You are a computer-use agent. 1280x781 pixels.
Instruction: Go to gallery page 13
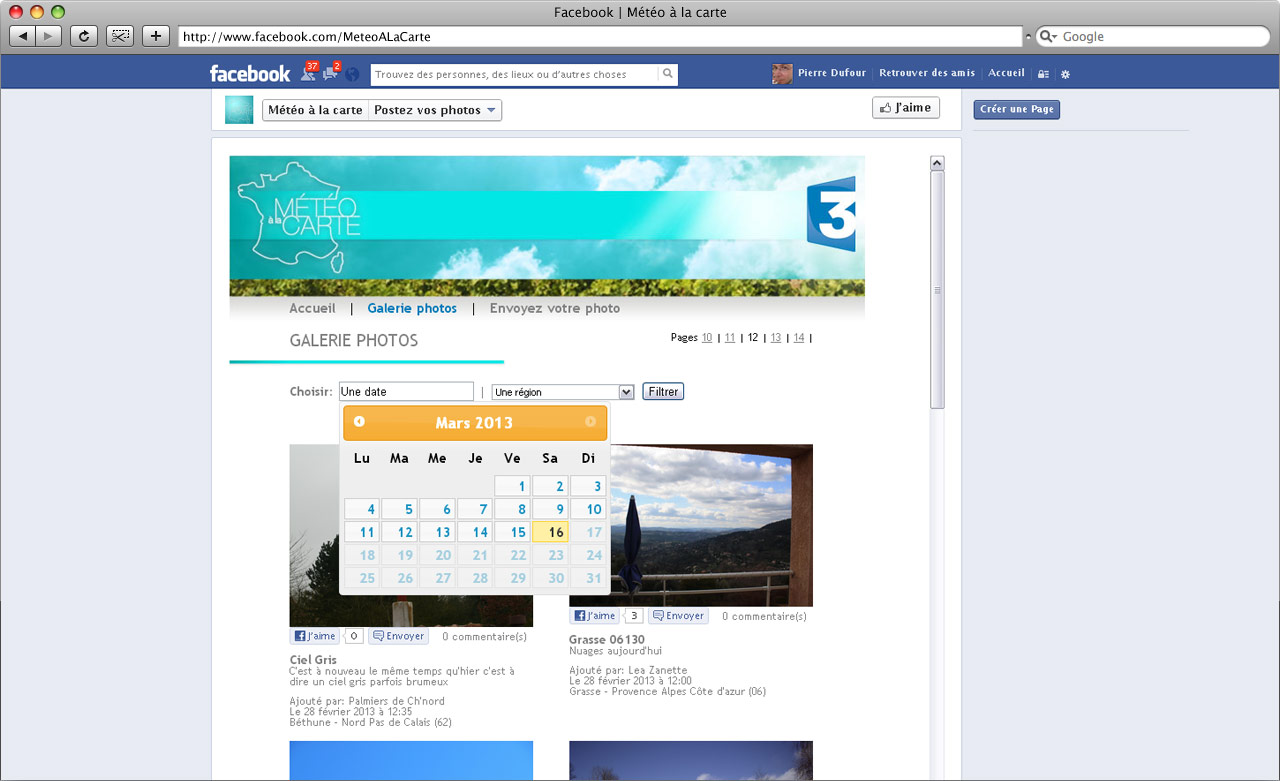click(x=776, y=338)
